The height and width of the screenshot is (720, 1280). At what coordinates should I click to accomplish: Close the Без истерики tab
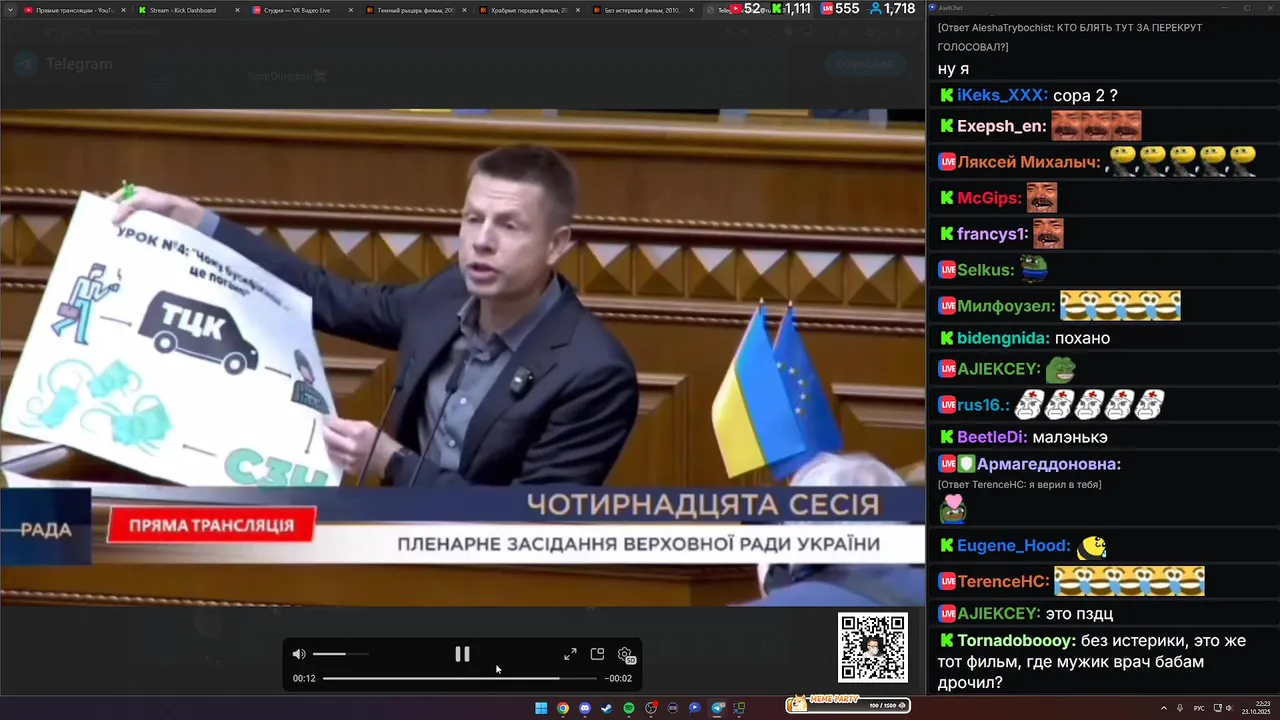[x=691, y=10]
